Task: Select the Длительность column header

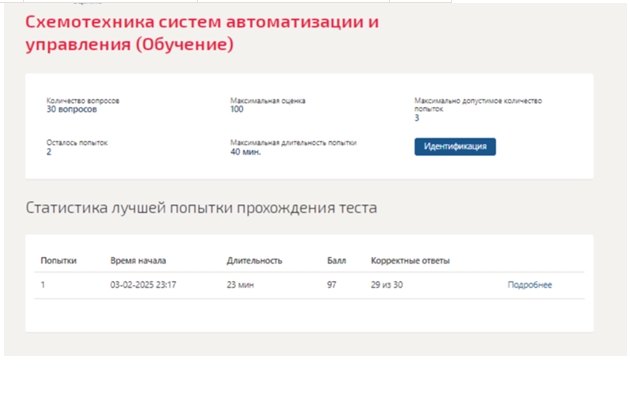Action: [x=254, y=261]
